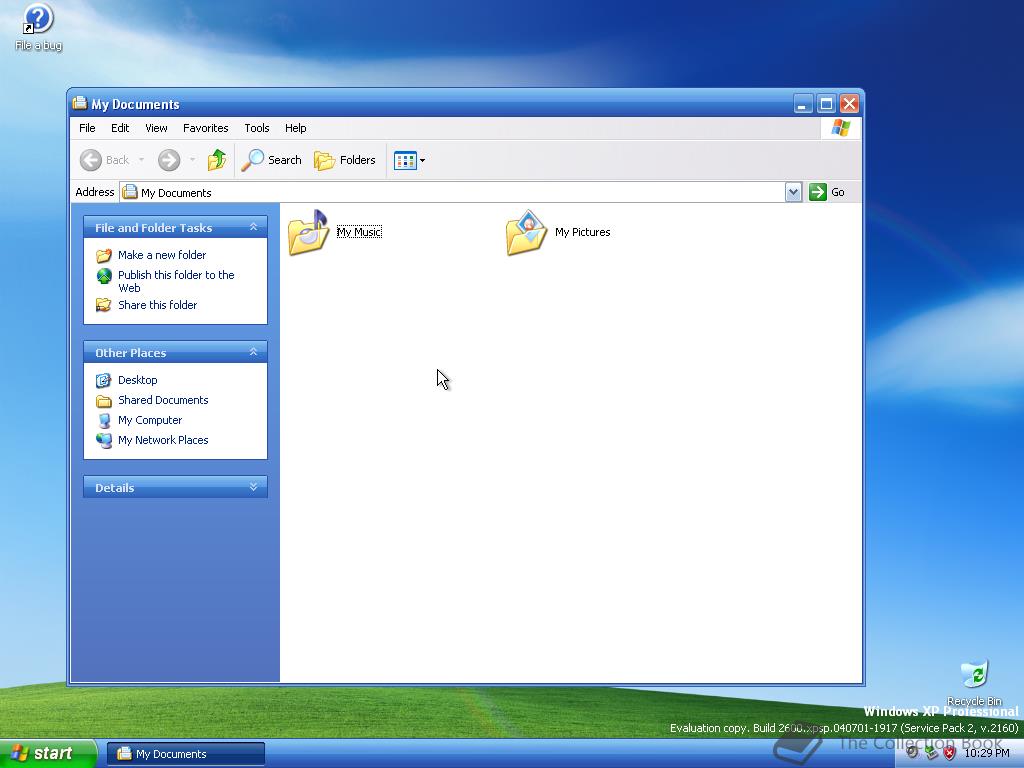Click the Make a new folder icon
Viewport: 1024px width, 768px height.
click(104, 255)
